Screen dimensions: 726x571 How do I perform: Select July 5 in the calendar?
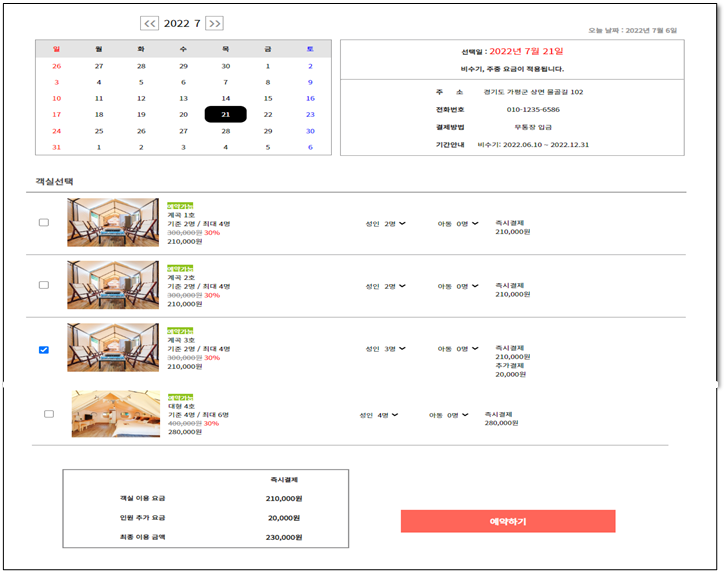(x=141, y=82)
